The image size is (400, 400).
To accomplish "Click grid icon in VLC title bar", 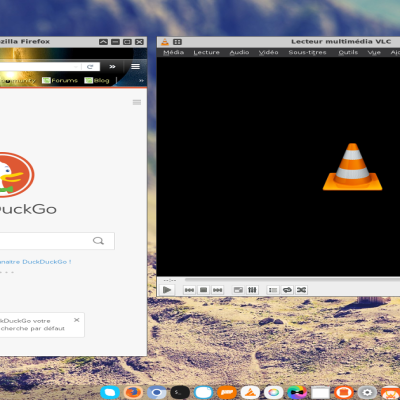I will (177, 42).
